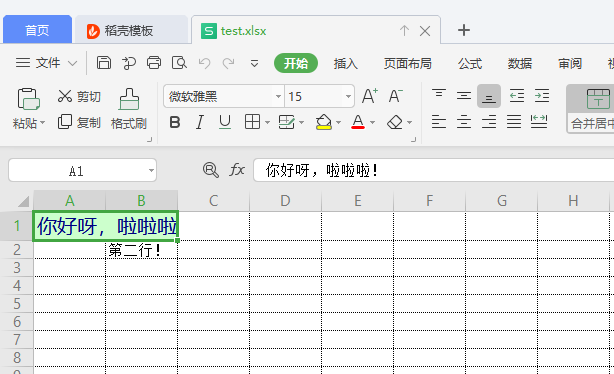Open the 公式 ribbon tab
The image size is (614, 374).
(x=470, y=63)
